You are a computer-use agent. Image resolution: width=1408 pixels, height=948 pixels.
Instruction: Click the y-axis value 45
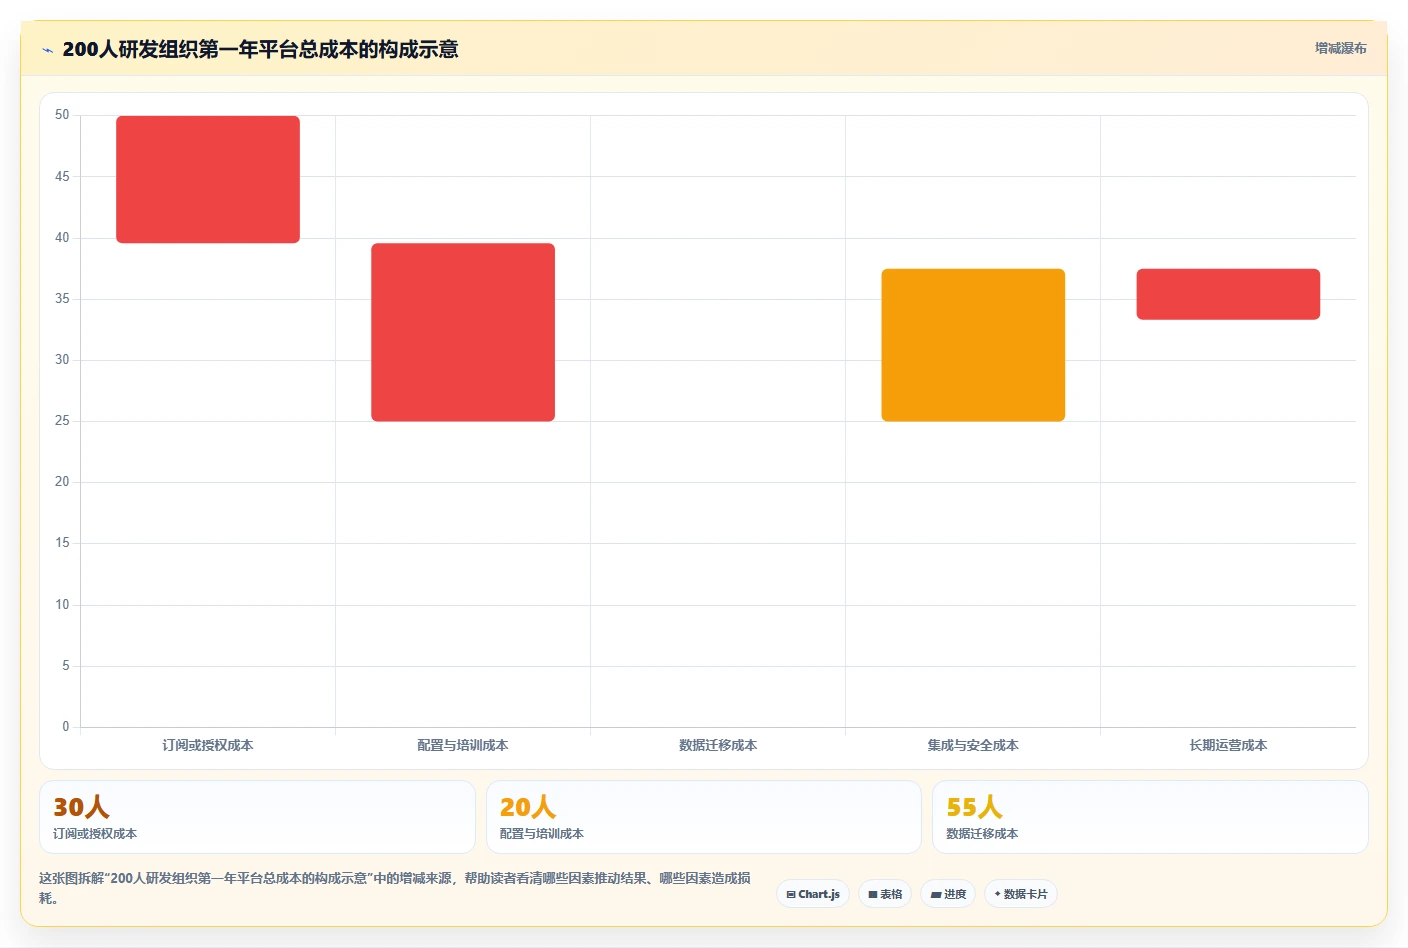(x=62, y=176)
